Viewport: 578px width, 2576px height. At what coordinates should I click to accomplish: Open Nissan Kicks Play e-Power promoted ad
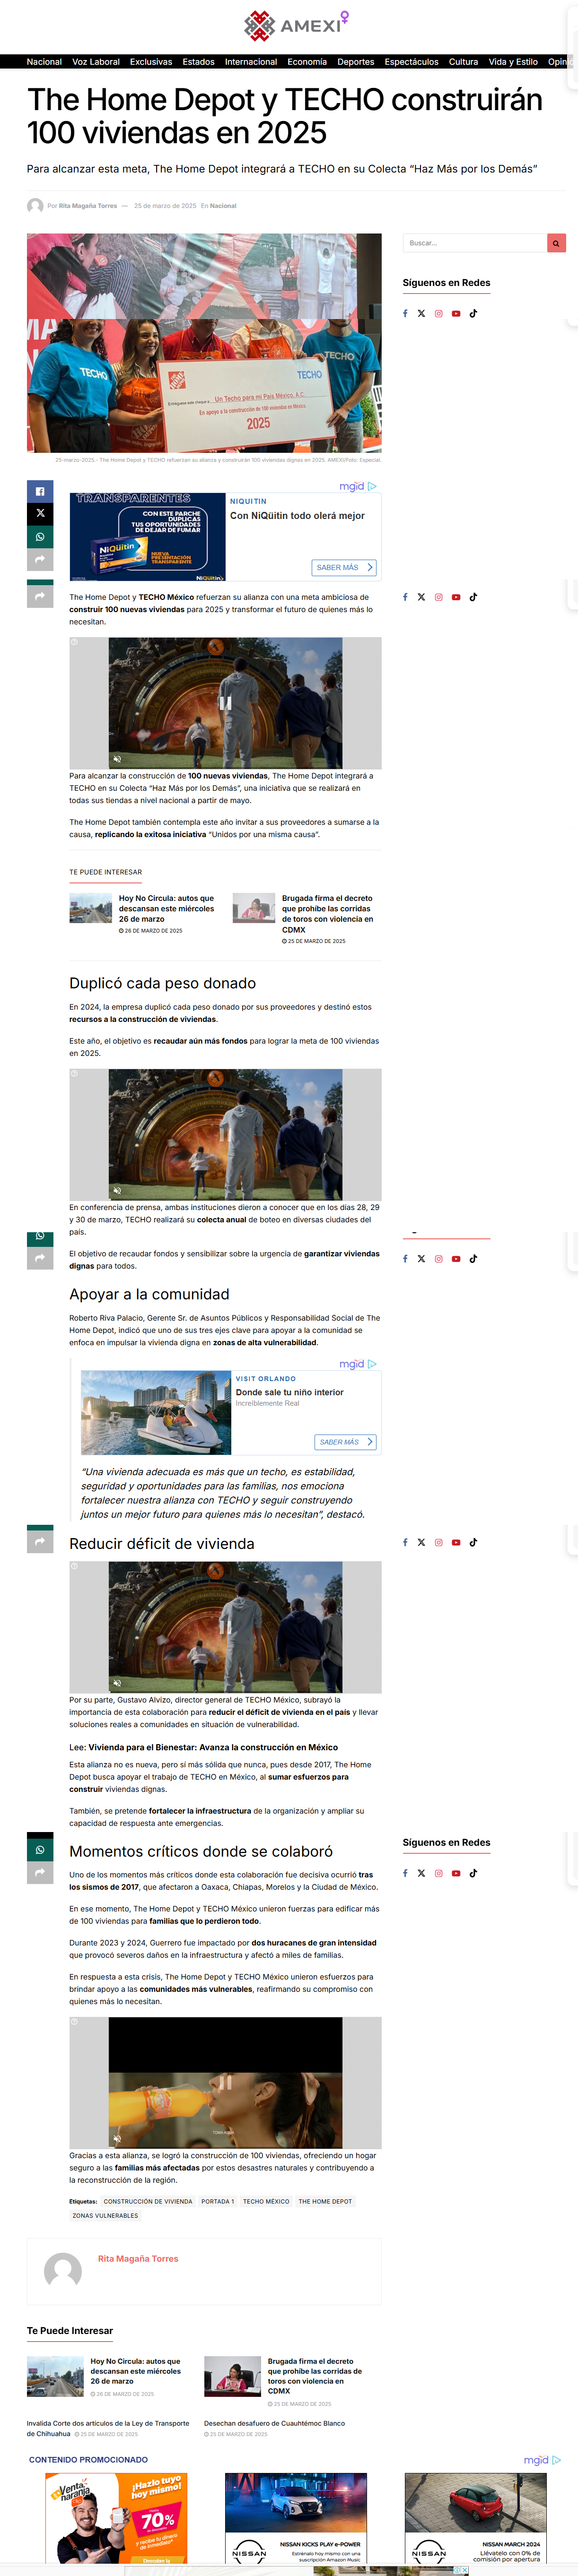pos(296,2518)
